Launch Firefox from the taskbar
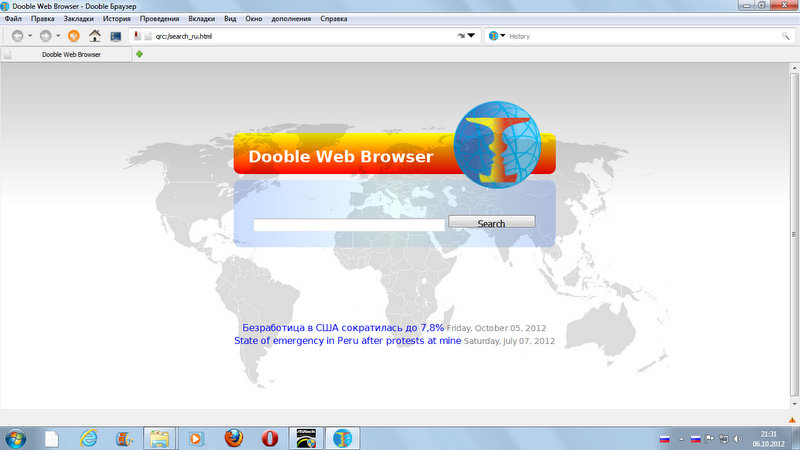The width and height of the screenshot is (800, 450). 233,438
